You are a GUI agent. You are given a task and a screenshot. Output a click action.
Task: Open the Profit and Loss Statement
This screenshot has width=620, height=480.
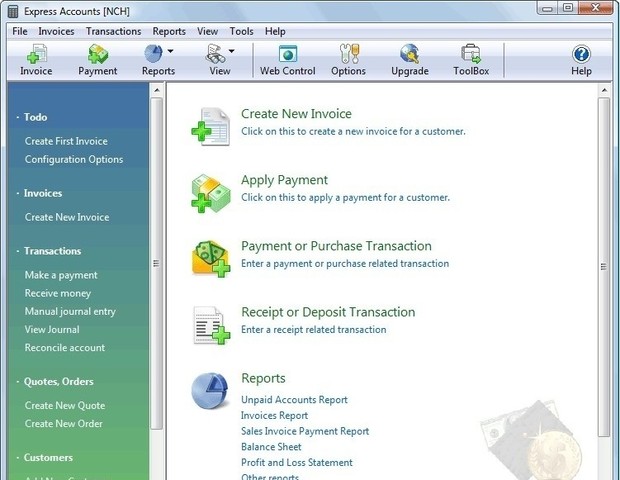point(297,463)
